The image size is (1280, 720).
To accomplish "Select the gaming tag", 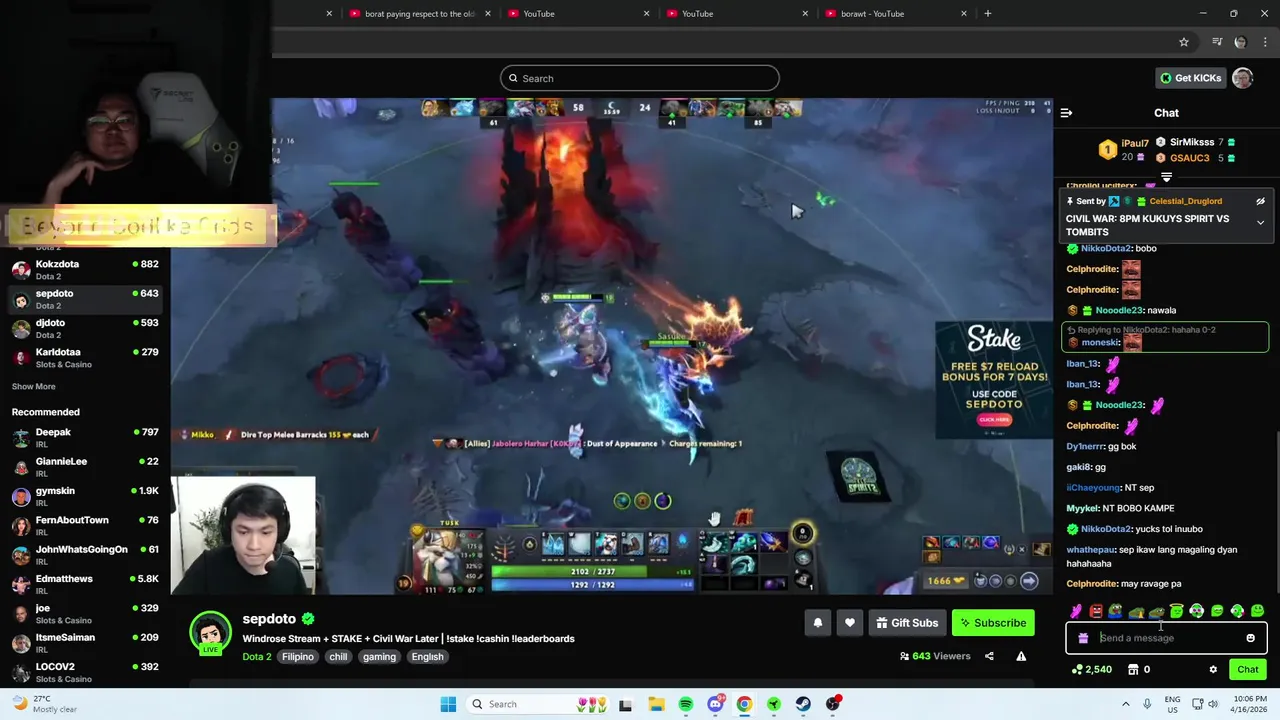I will tap(379, 657).
